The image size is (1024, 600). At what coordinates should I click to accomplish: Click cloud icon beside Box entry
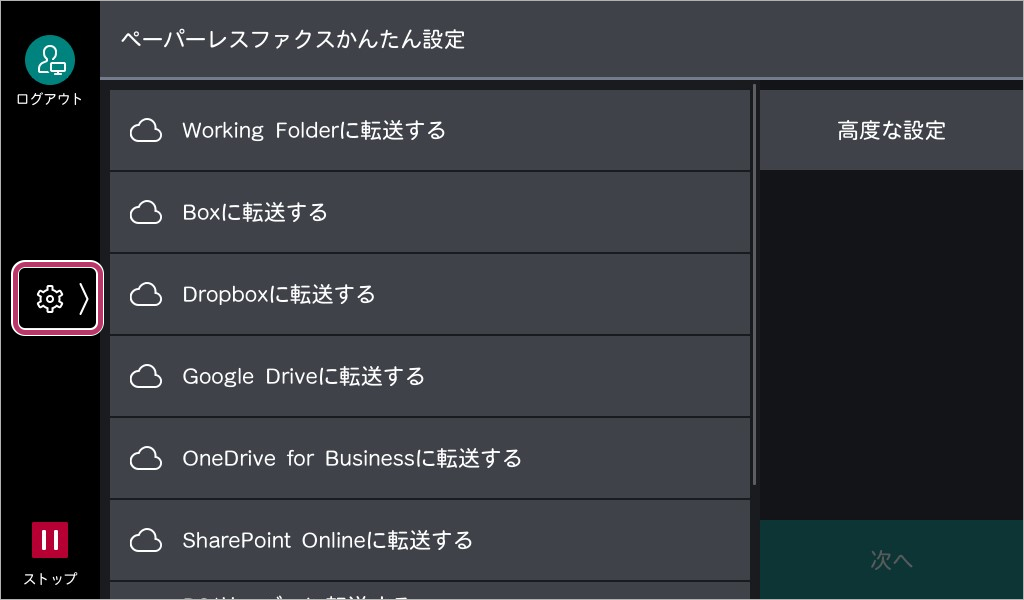[146, 213]
